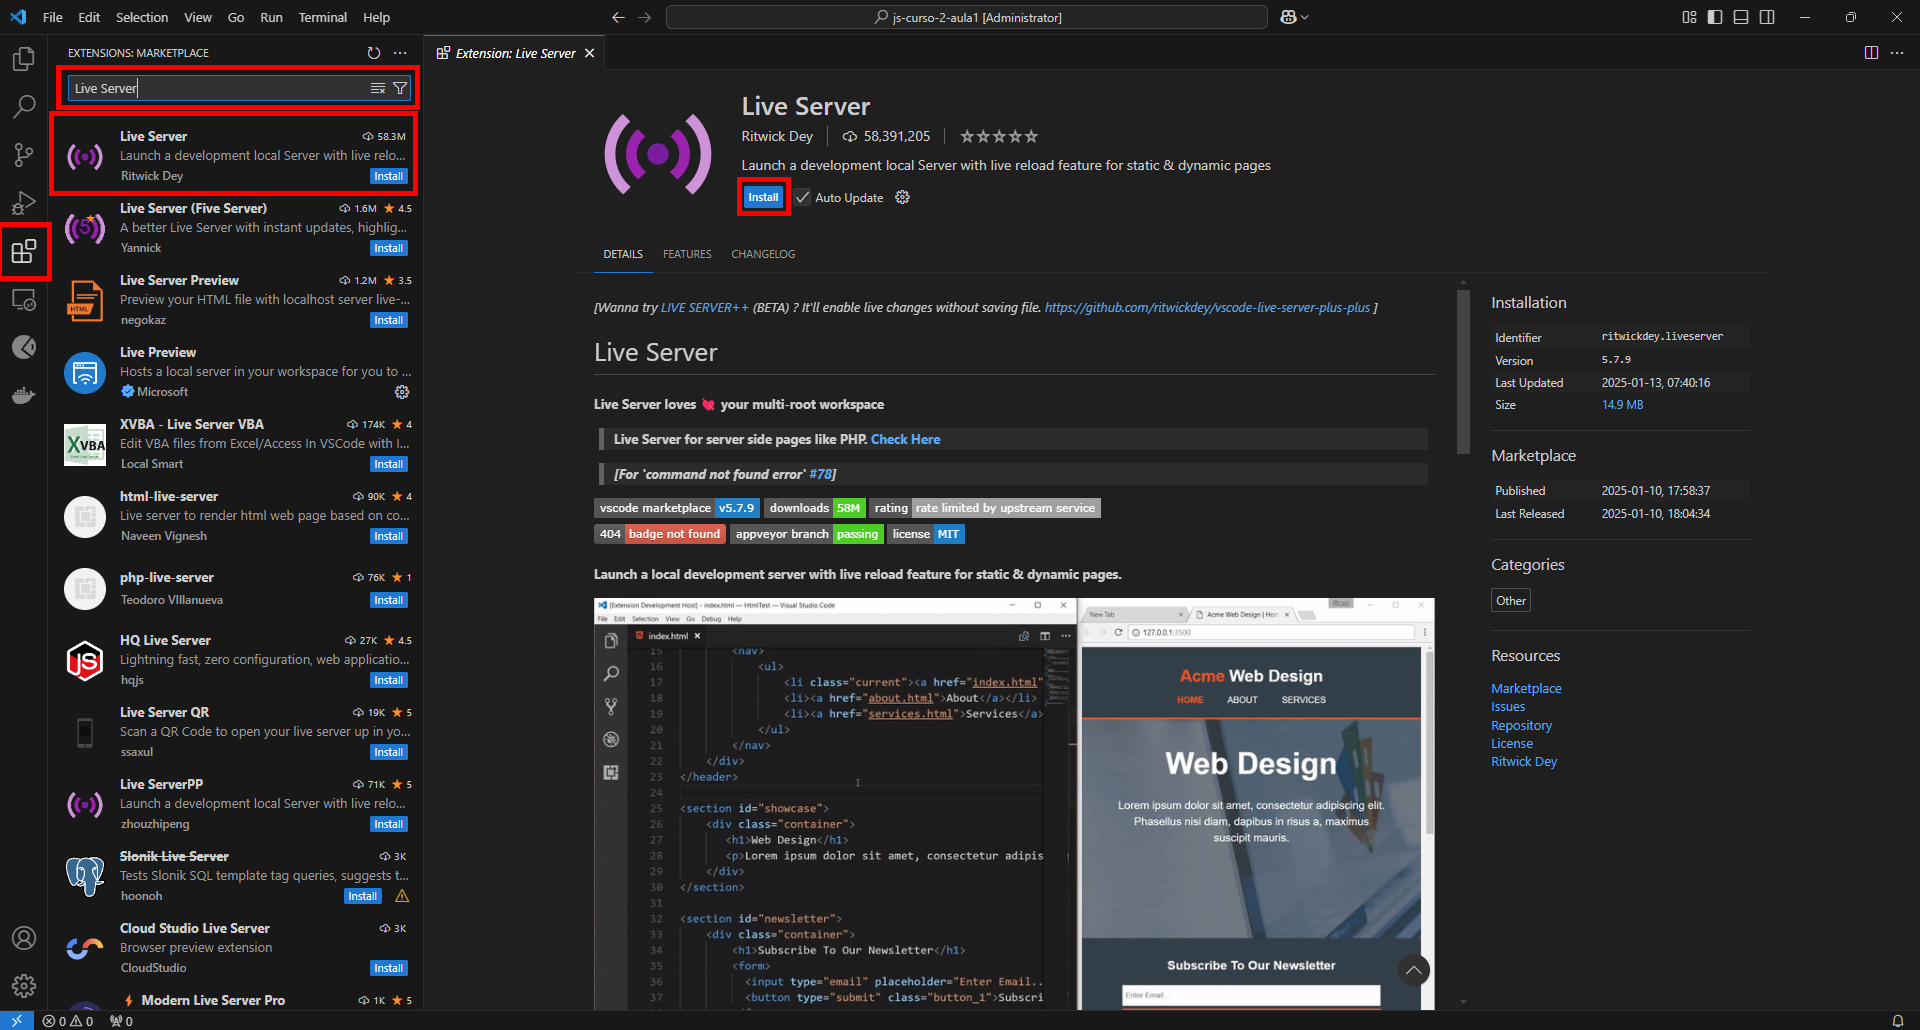Image resolution: width=1920 pixels, height=1030 pixels.
Task: Open Accounts menu in activity bar
Action: point(24,938)
